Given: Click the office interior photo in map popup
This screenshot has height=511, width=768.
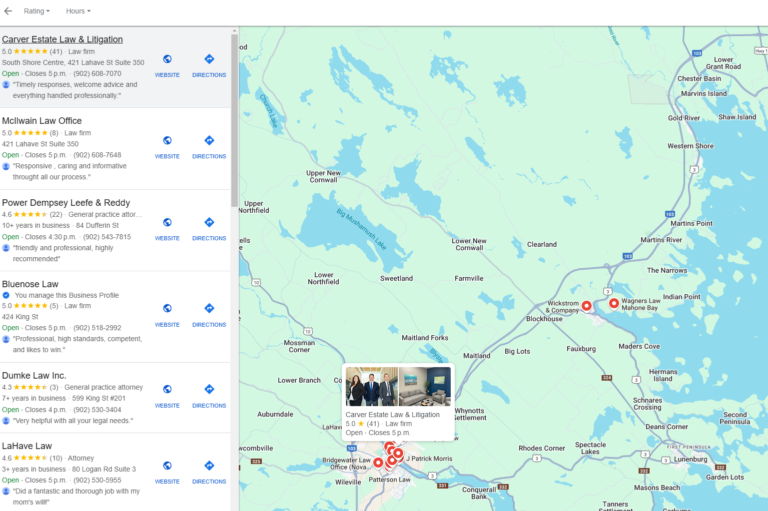Looking at the screenshot, I should pos(425,387).
